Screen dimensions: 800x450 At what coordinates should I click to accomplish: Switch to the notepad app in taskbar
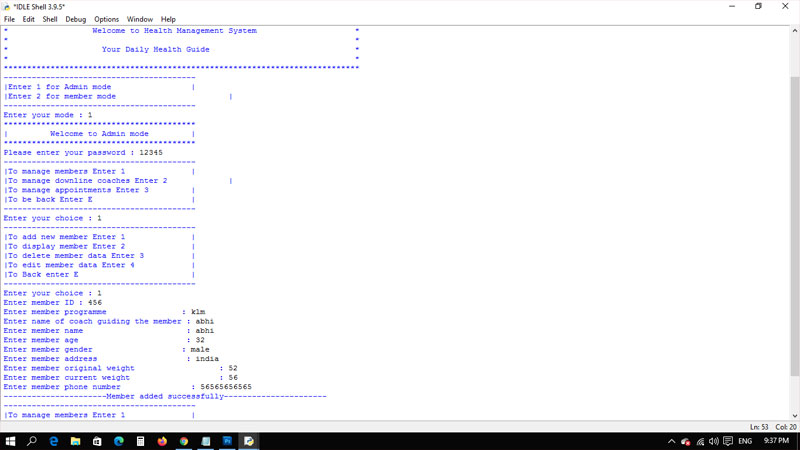tap(206, 441)
